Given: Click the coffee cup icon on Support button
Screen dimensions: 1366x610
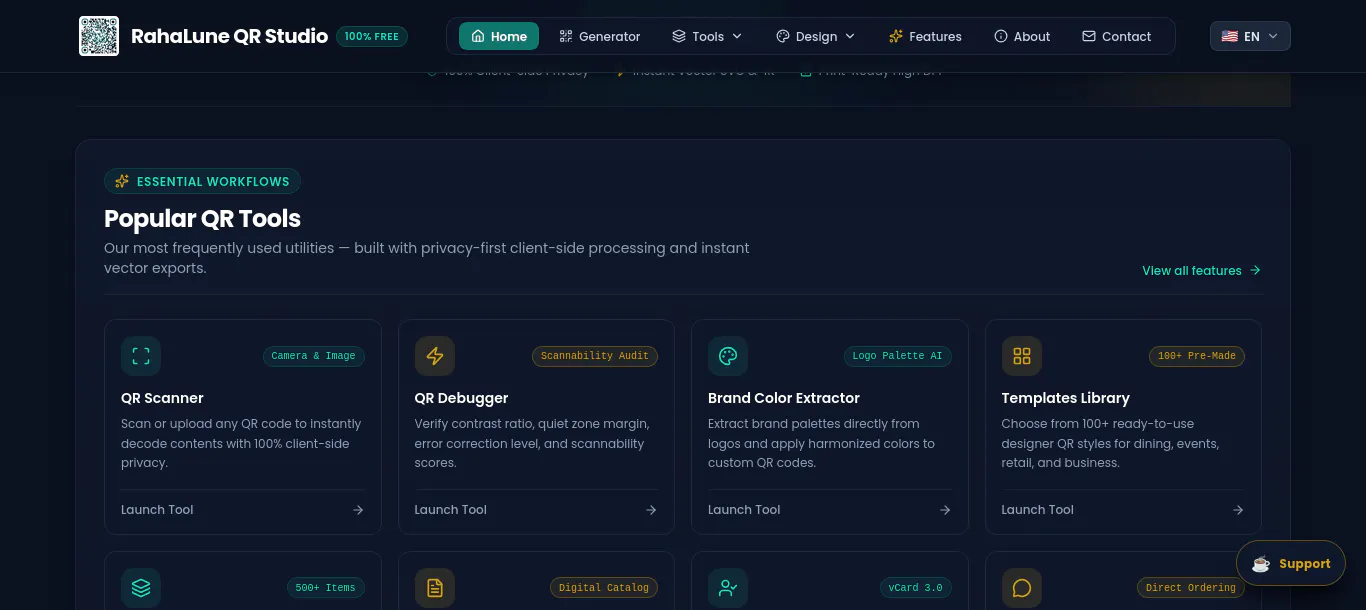Looking at the screenshot, I should [1261, 564].
